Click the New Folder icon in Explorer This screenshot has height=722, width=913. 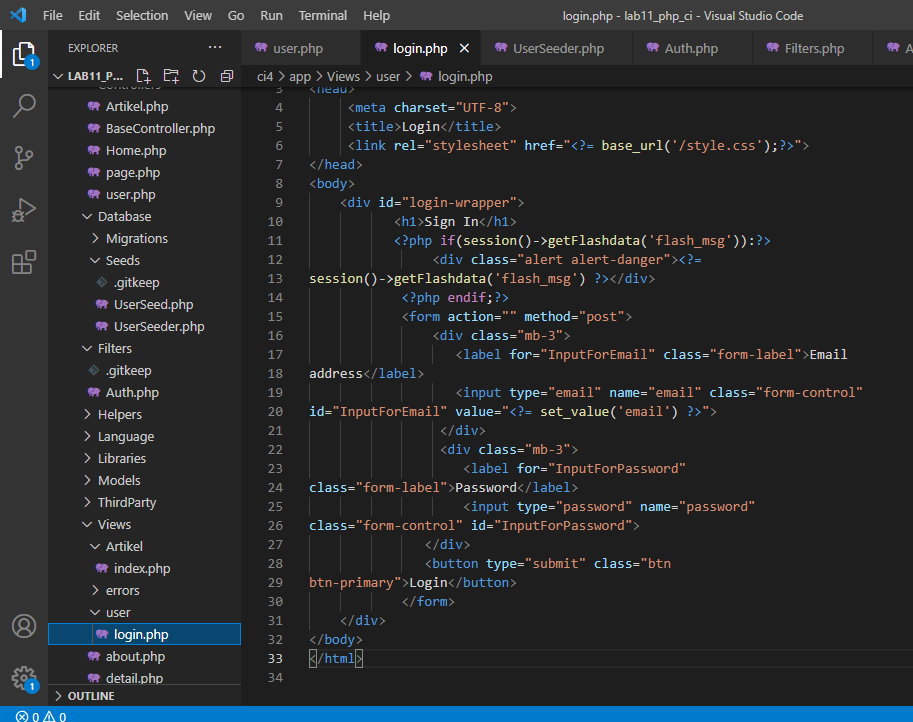(x=171, y=76)
